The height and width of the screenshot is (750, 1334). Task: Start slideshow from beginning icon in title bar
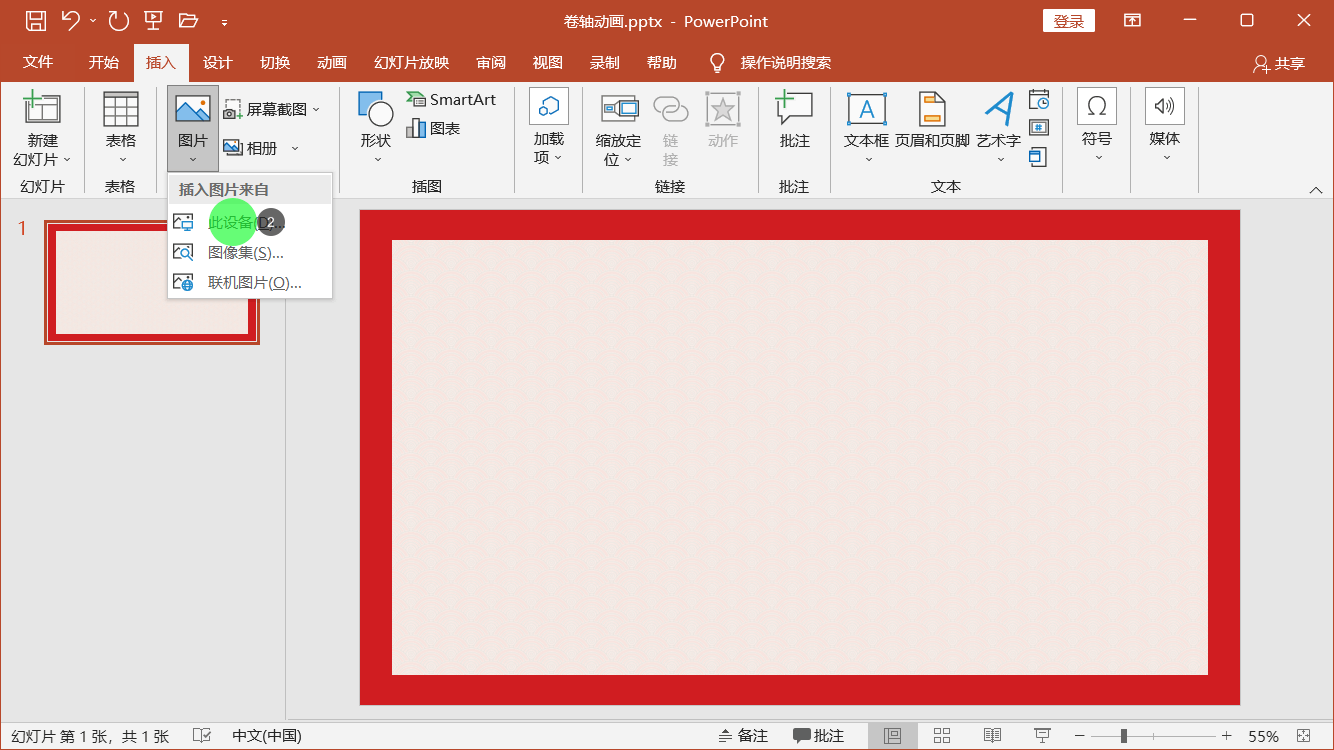[x=153, y=20]
